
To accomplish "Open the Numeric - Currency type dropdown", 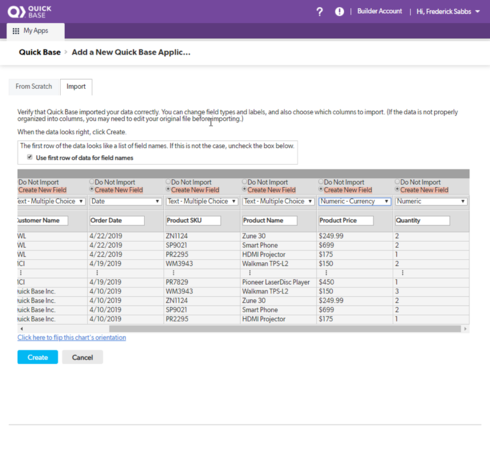I will tap(355, 201).
